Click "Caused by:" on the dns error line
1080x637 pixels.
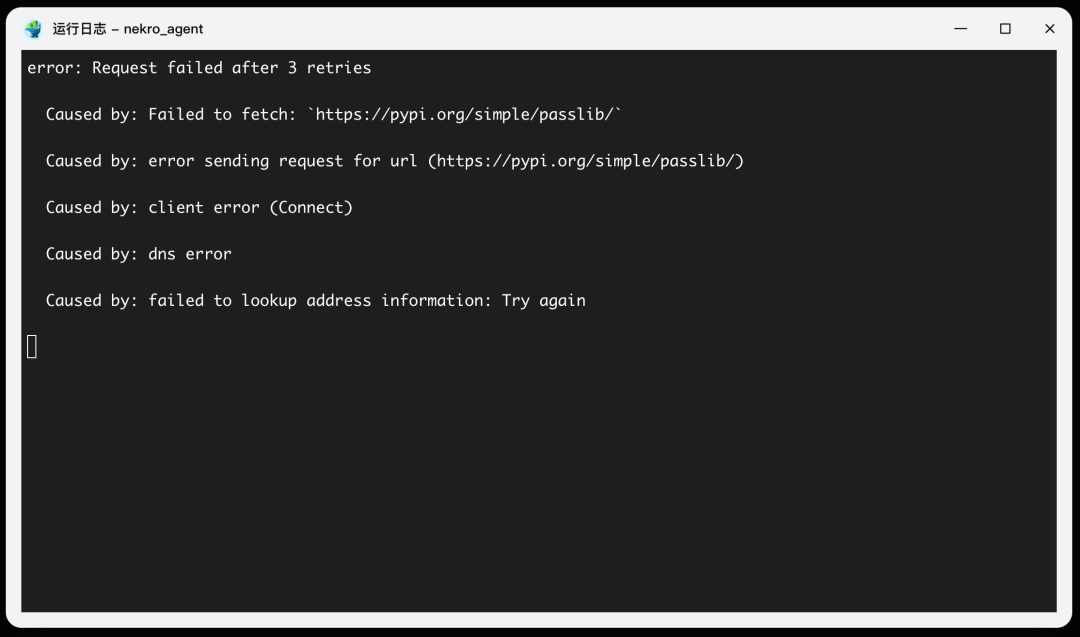pyautogui.click(x=92, y=254)
